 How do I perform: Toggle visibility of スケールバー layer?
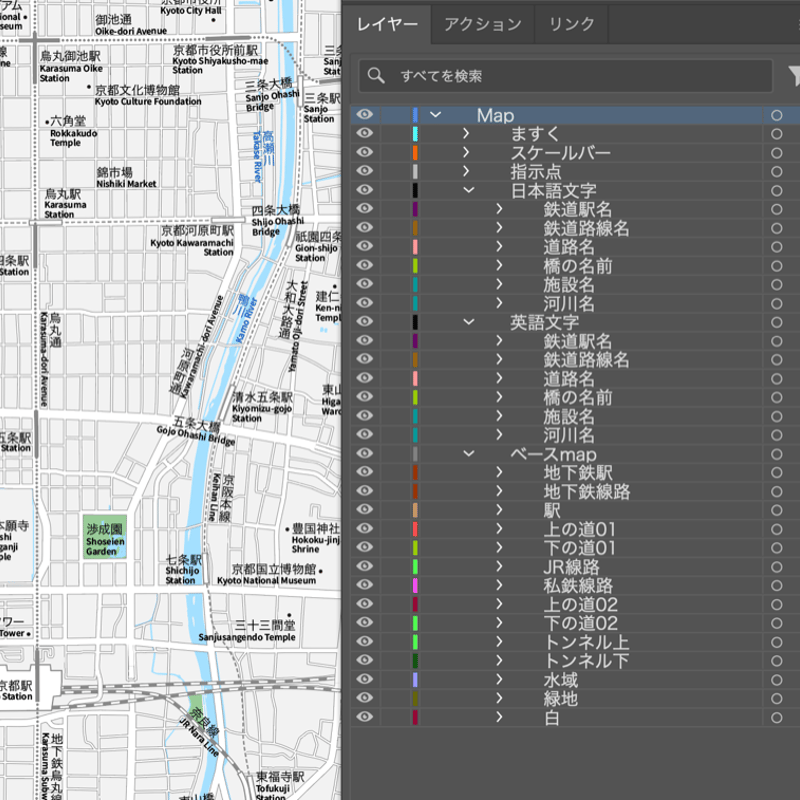click(364, 152)
